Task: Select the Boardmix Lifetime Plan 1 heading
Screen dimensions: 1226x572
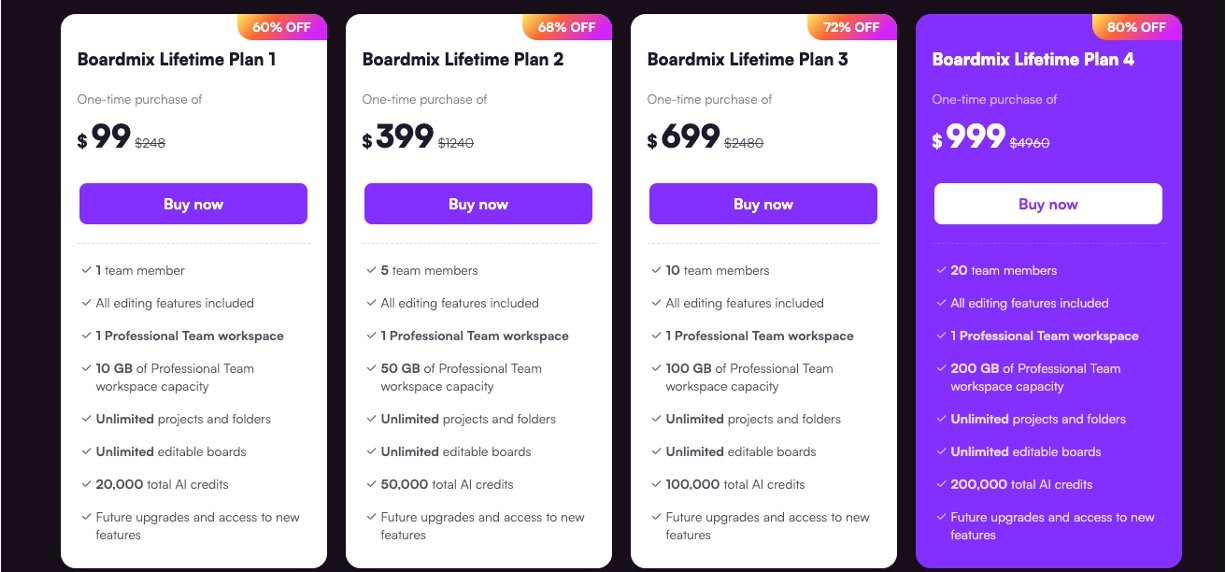Action: [177, 59]
